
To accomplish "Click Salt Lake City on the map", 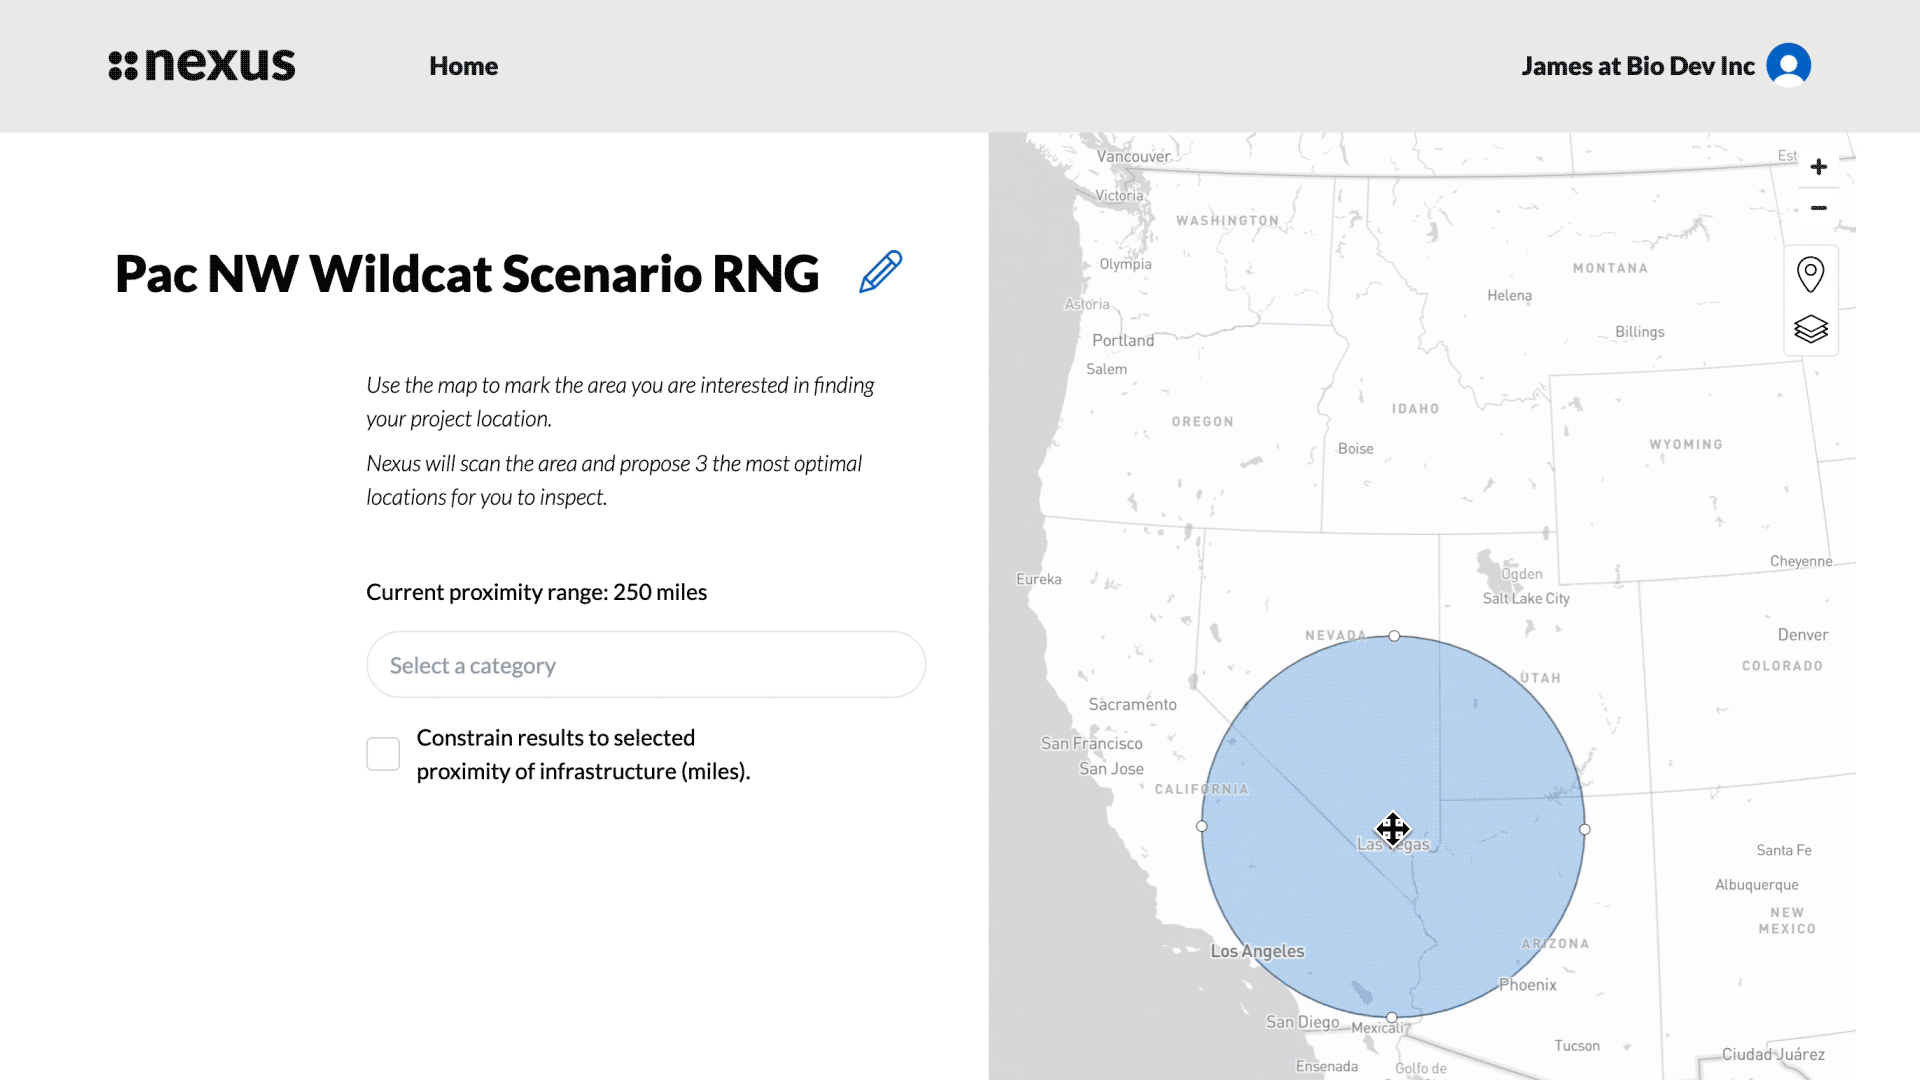I will 1525,598.
